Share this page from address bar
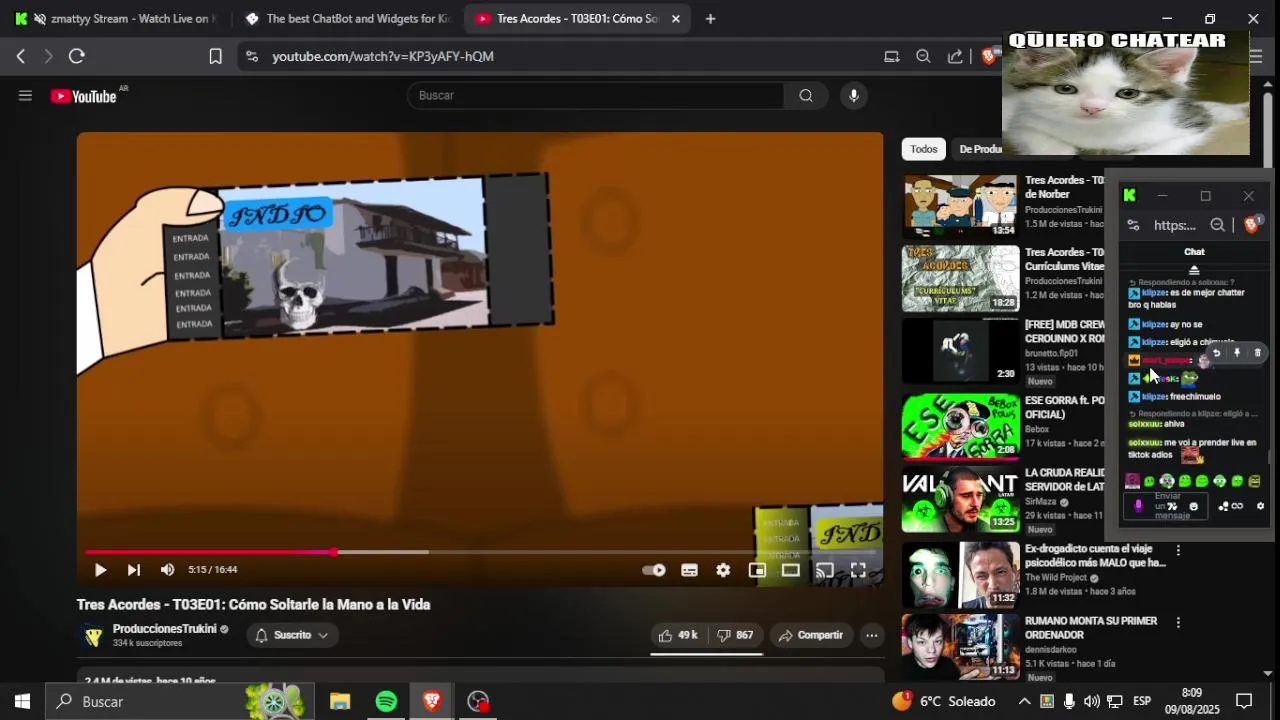Screen dimensions: 1280x720 pyautogui.click(x=955, y=57)
